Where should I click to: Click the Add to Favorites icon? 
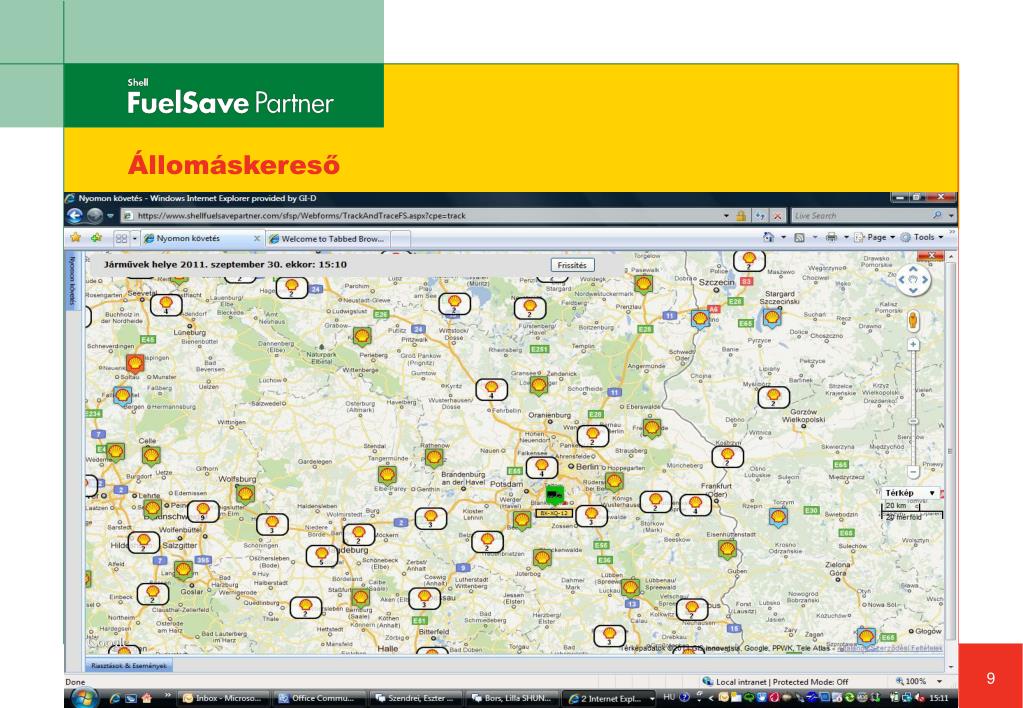[96, 238]
